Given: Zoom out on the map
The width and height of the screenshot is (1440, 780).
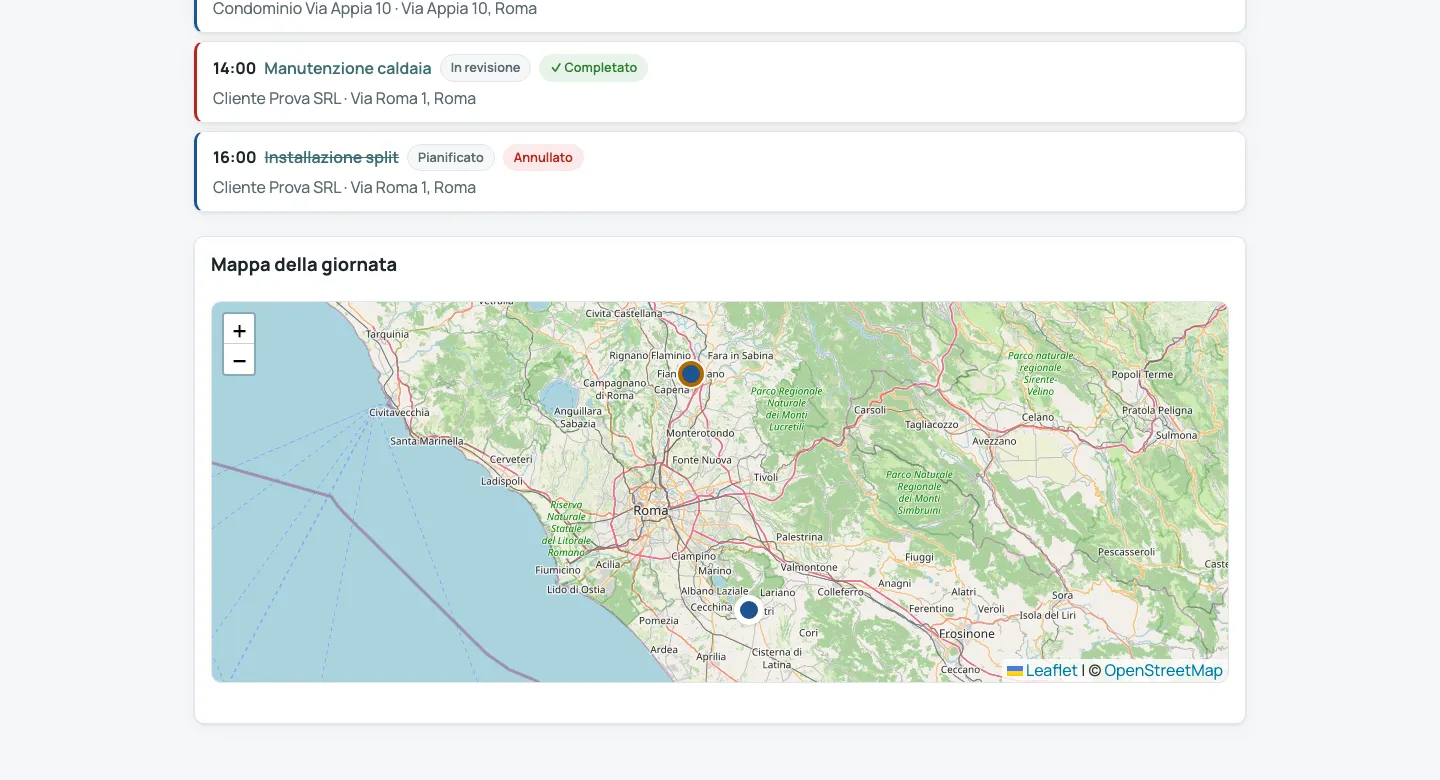Looking at the screenshot, I should tap(239, 360).
